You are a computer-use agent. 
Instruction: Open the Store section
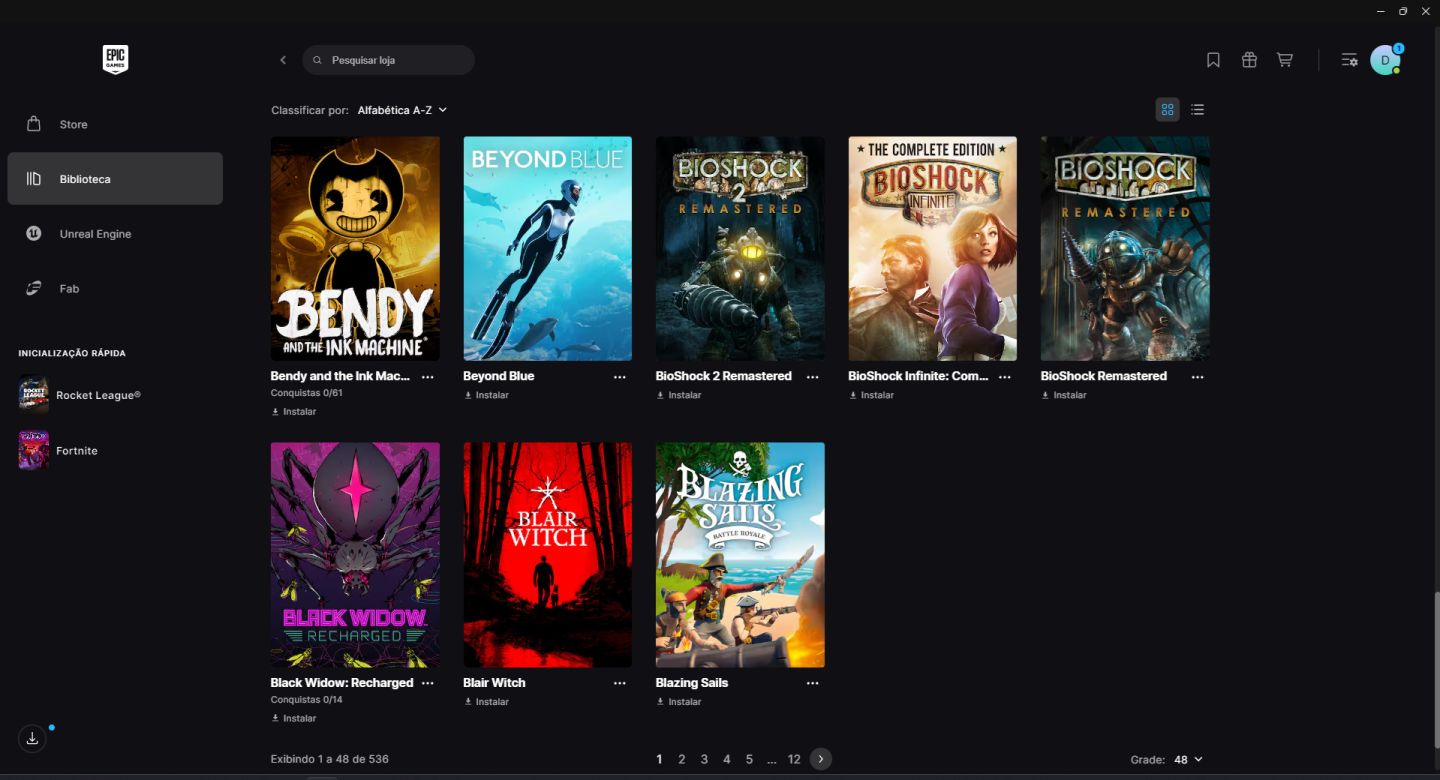[115, 124]
